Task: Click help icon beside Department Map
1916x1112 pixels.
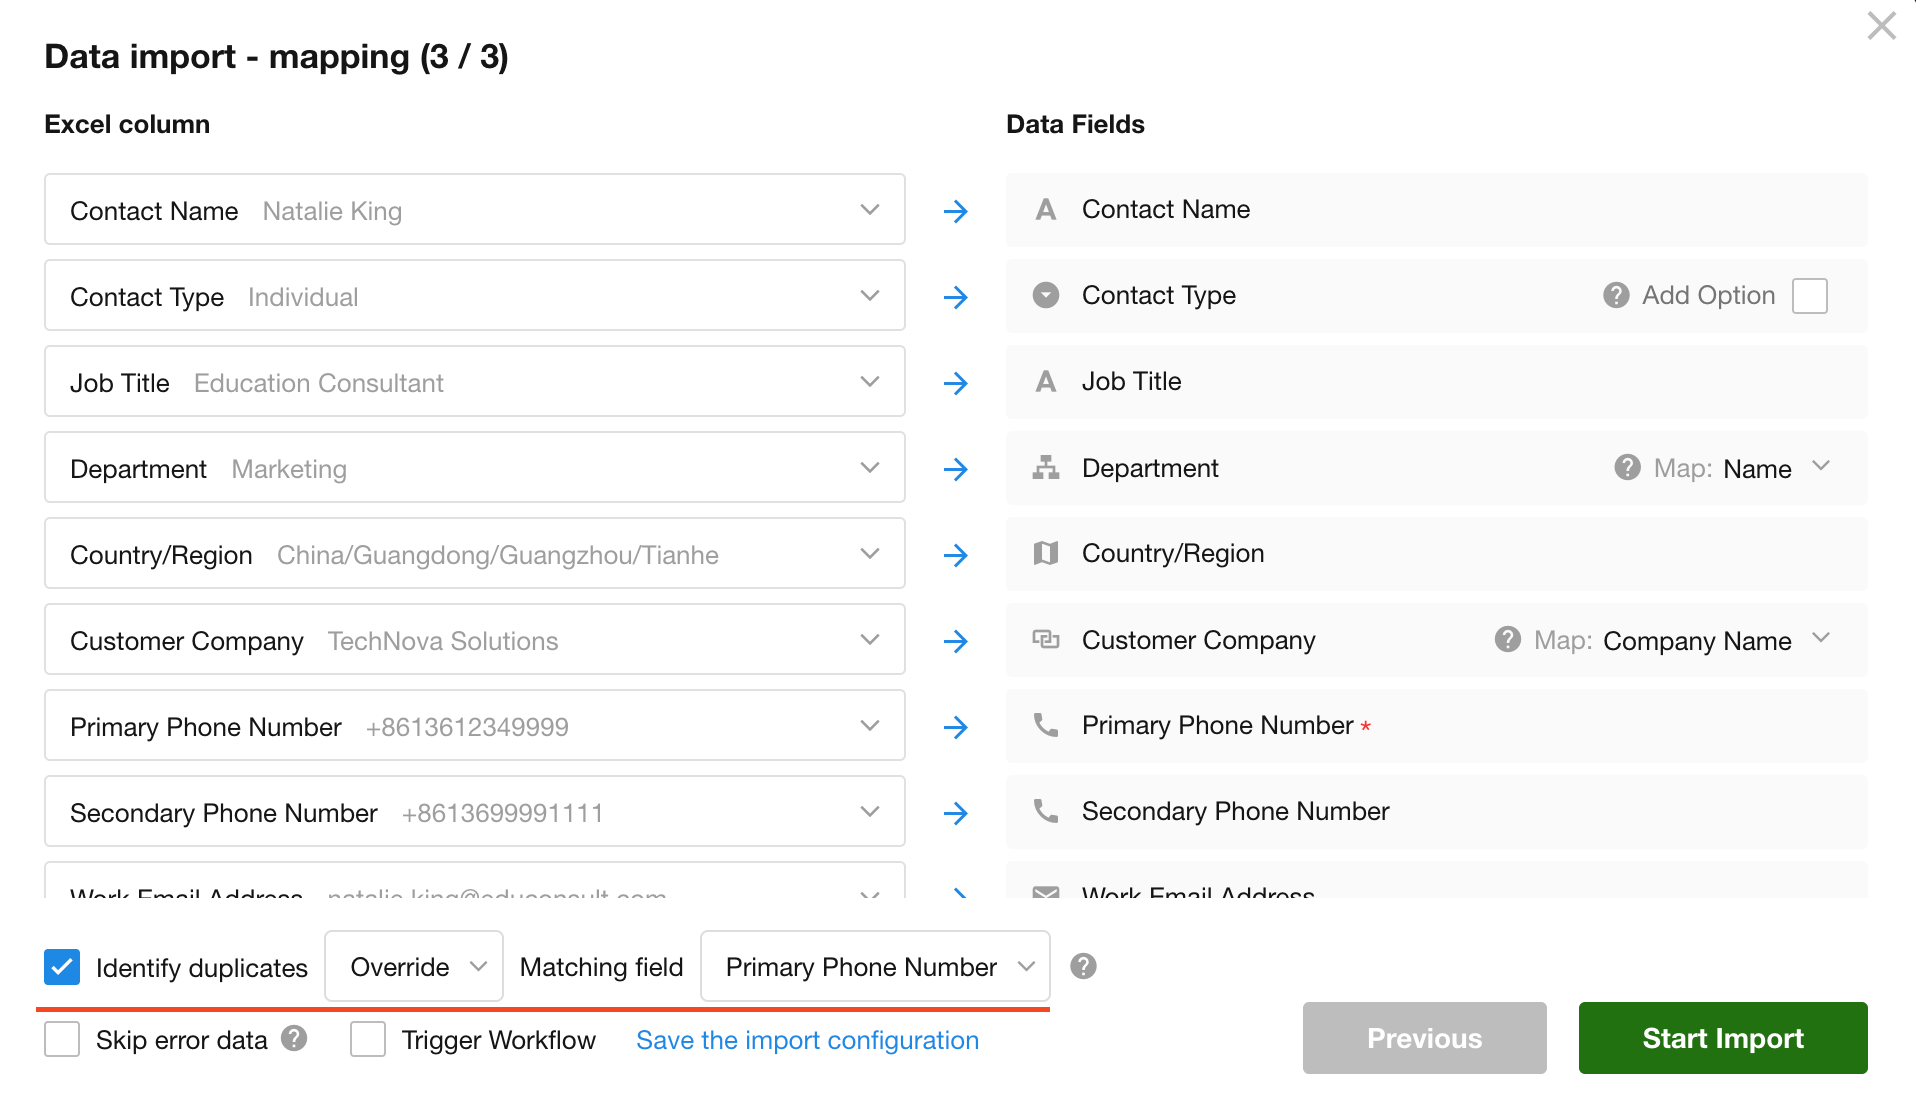Action: click(1627, 467)
